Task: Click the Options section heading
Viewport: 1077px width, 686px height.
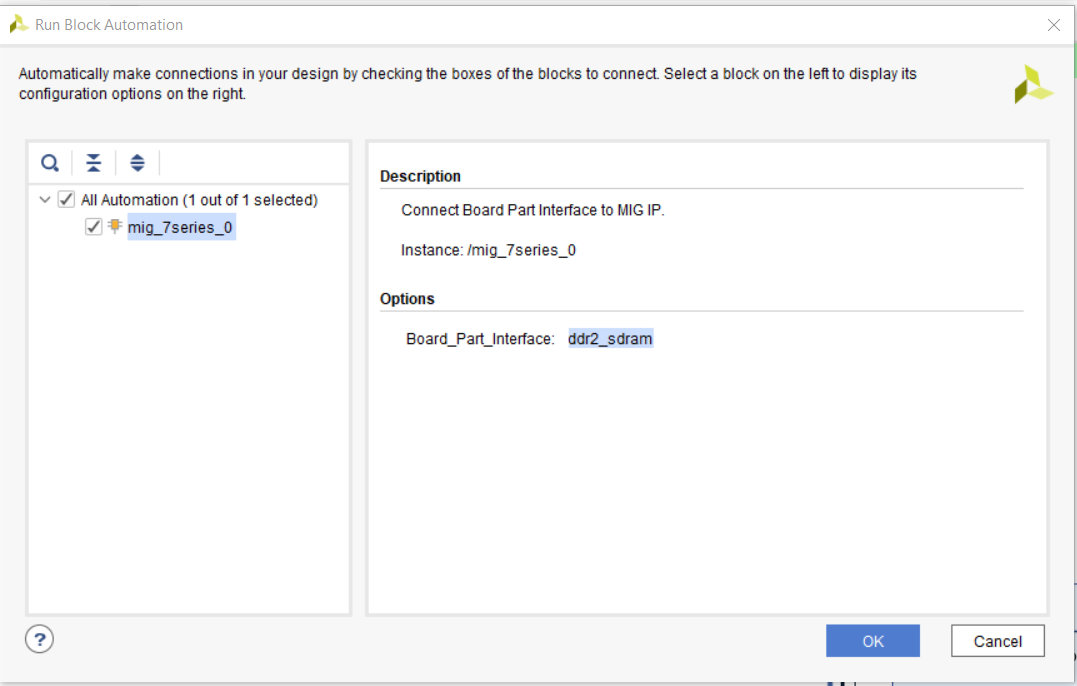Action: (x=407, y=299)
